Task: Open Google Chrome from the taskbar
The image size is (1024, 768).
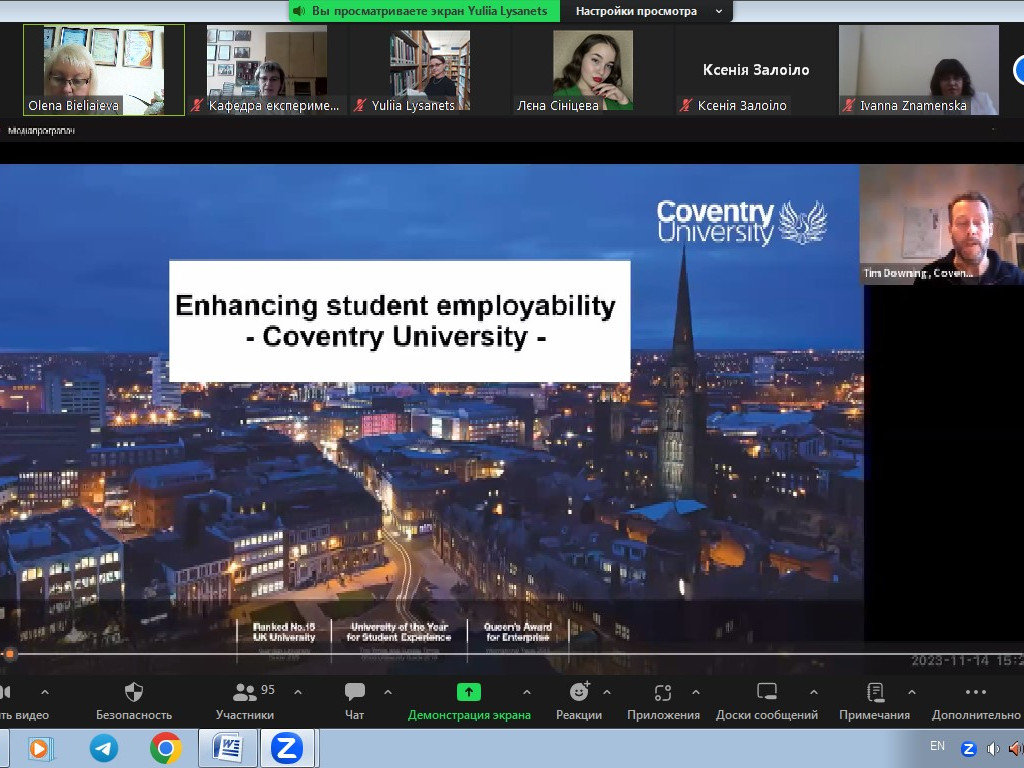Action: coord(166,748)
